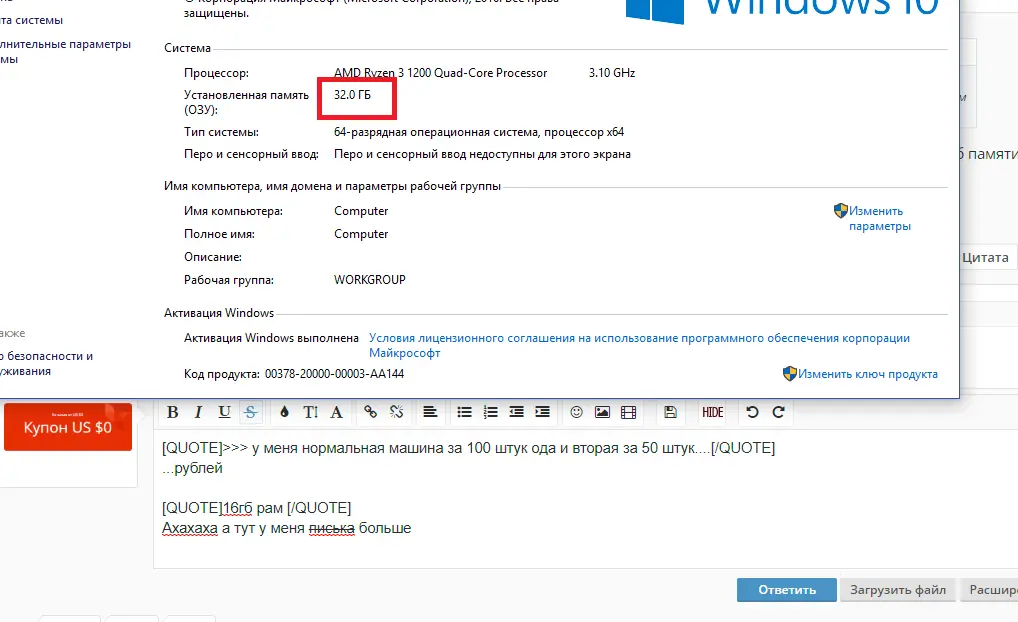Insert an image via picture icon
Viewport: 1018px width, 622px height.
(x=602, y=412)
